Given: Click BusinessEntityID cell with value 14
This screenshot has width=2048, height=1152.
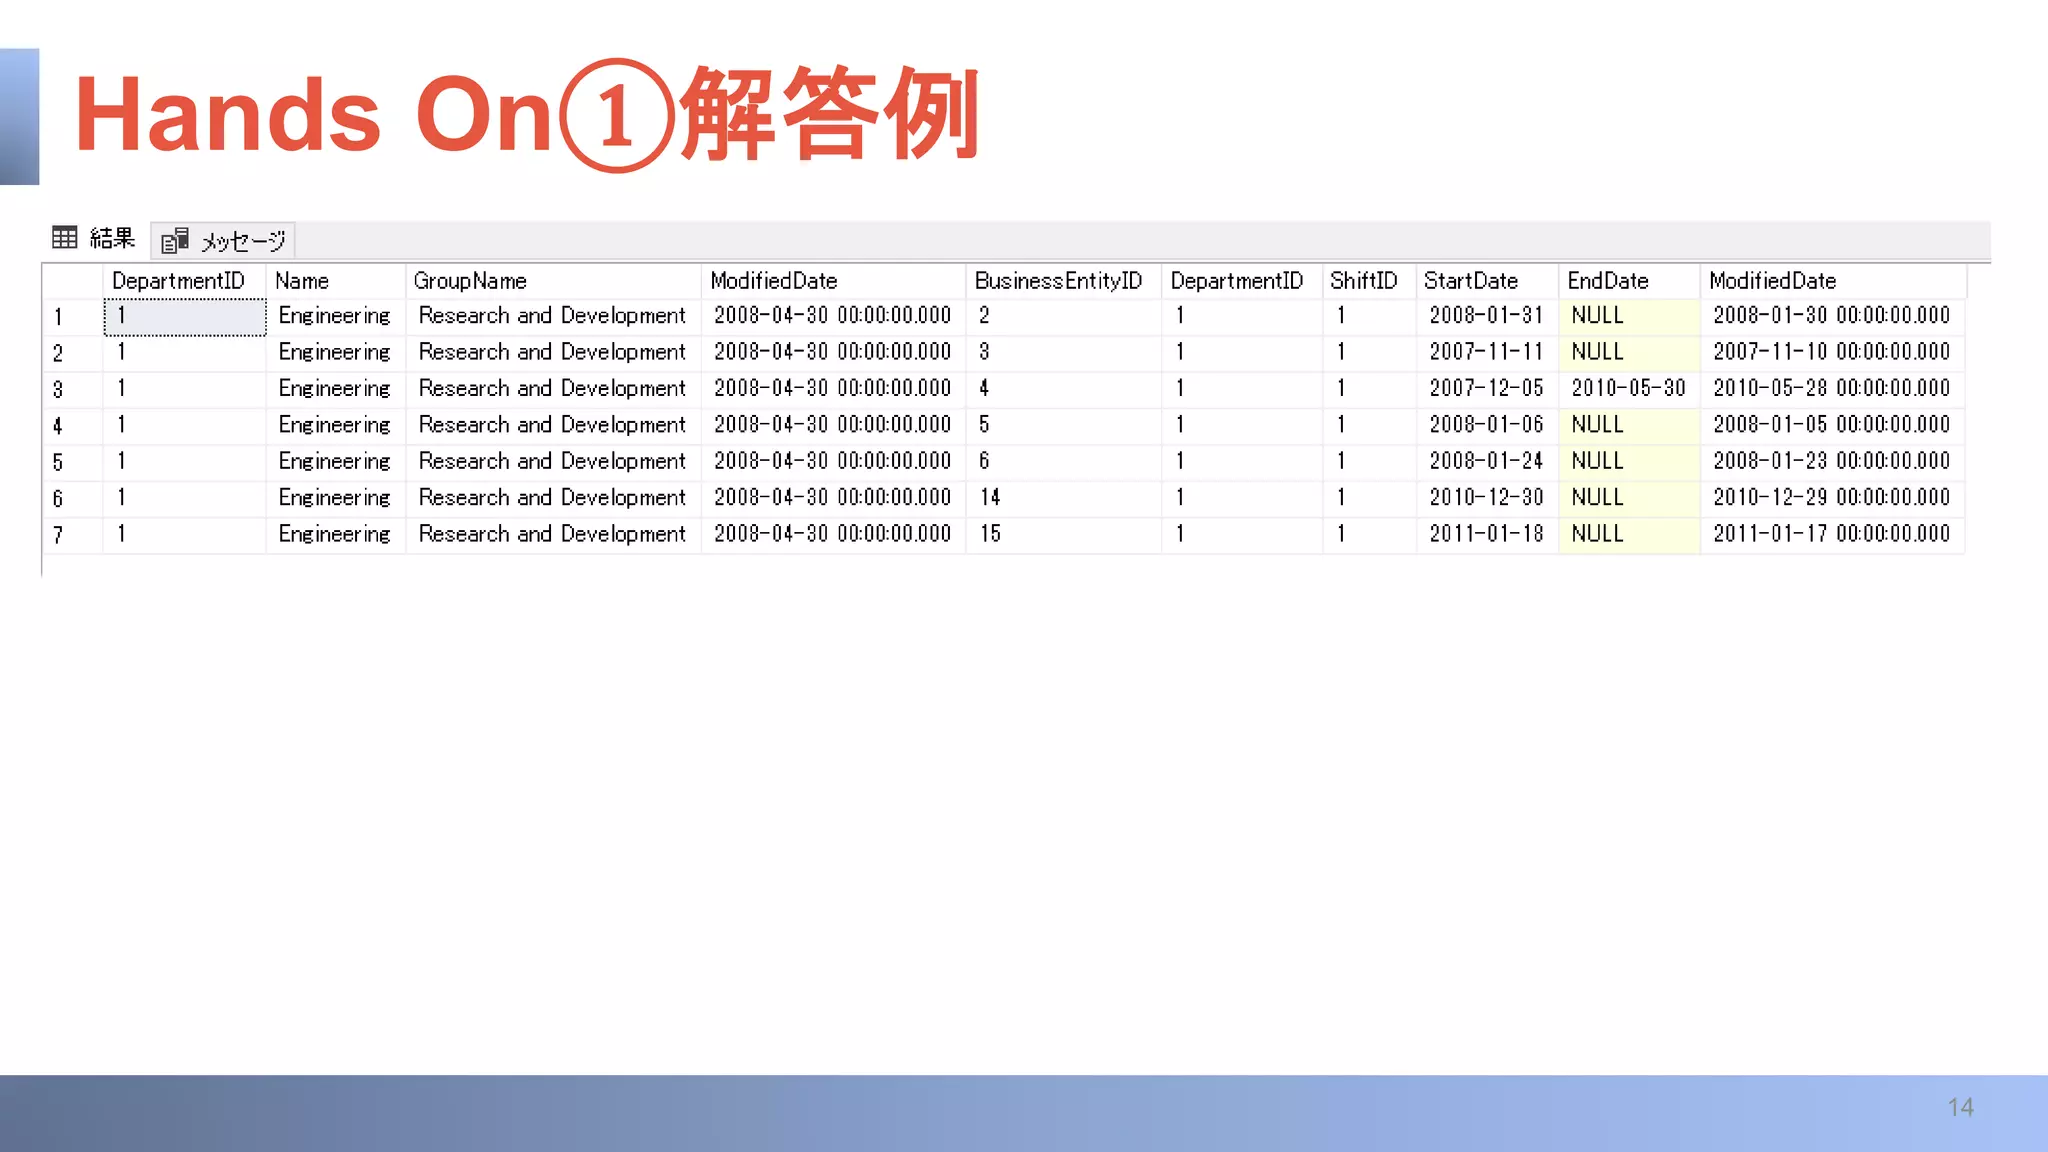Looking at the screenshot, I should click(x=1063, y=497).
